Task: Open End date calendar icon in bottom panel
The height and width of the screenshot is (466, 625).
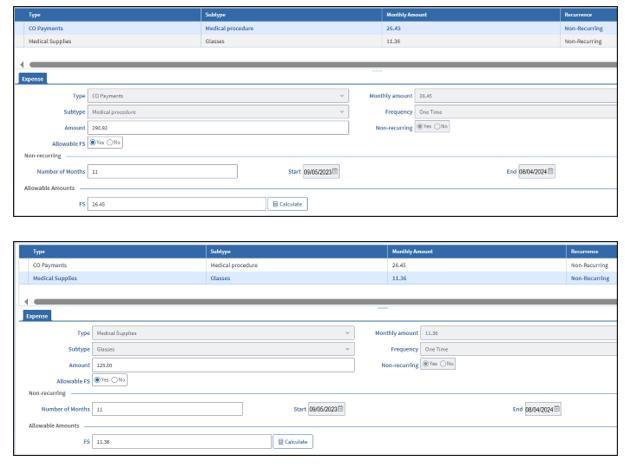Action: (x=557, y=409)
